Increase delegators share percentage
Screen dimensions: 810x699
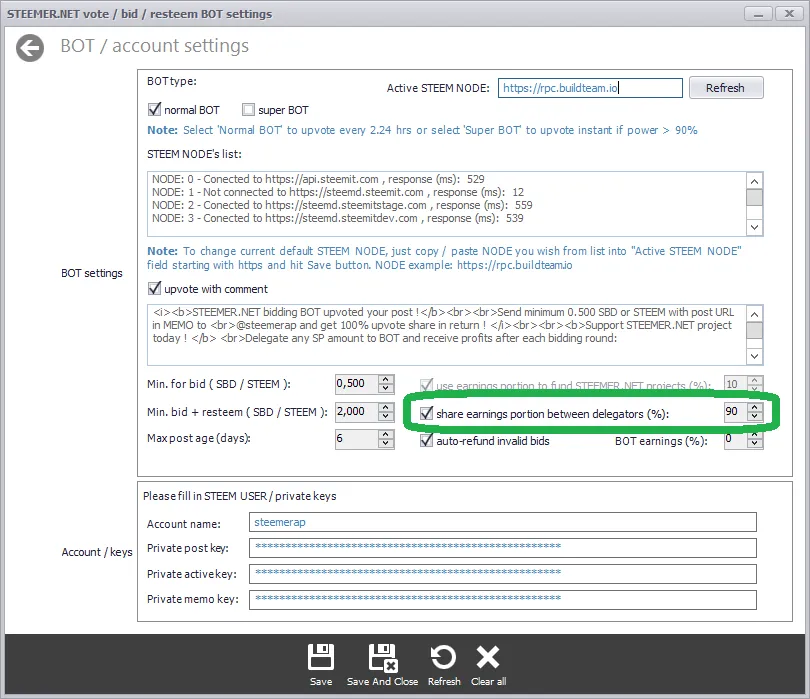tap(755, 408)
